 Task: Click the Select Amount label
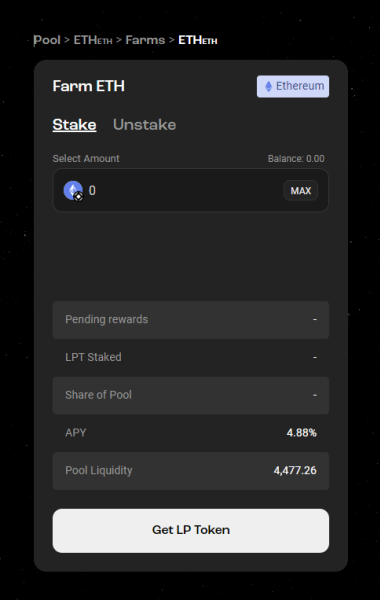click(86, 158)
